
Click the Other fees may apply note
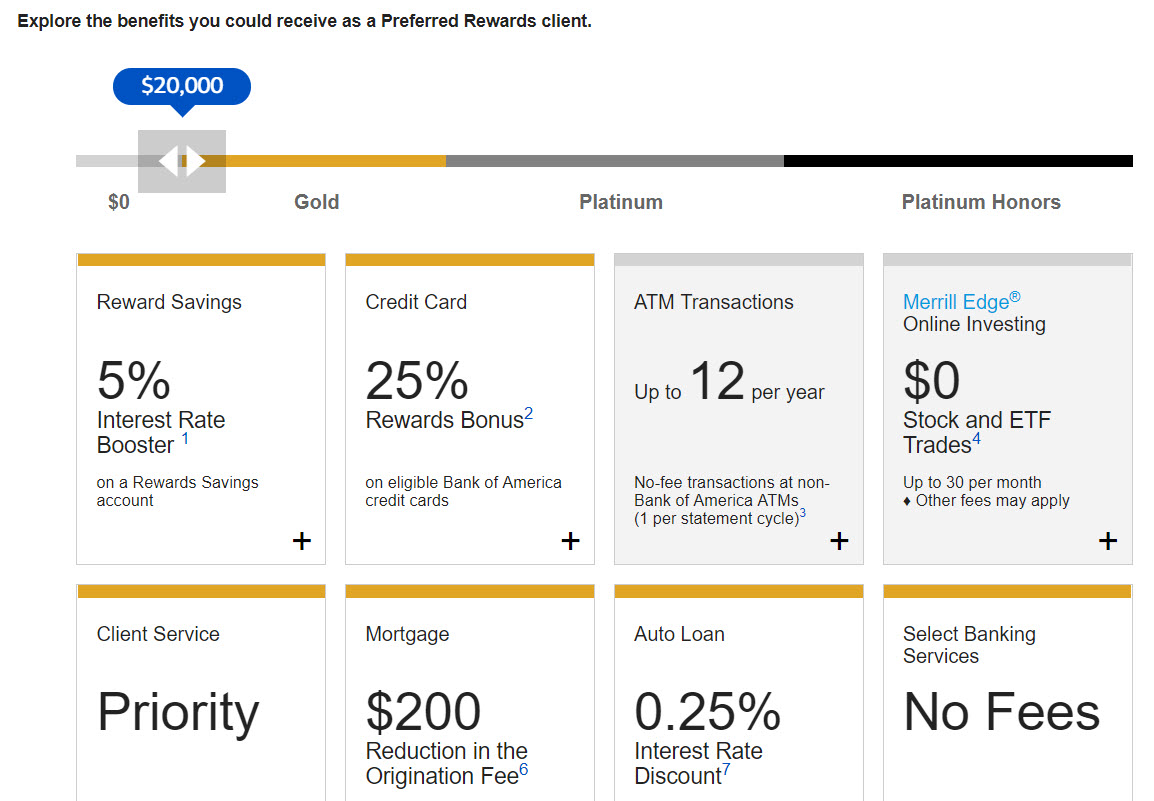click(x=986, y=501)
